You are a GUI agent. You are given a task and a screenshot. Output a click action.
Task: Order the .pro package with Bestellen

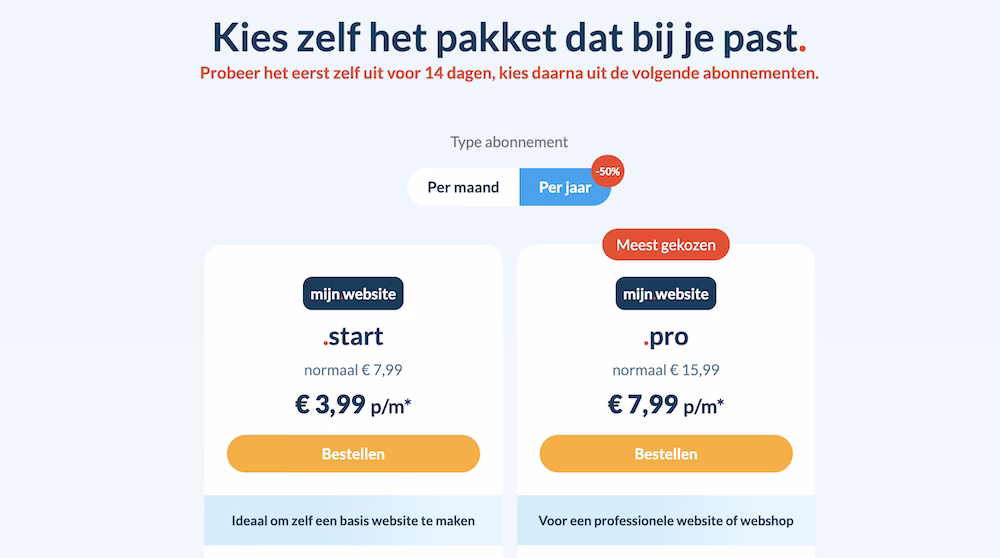(666, 453)
